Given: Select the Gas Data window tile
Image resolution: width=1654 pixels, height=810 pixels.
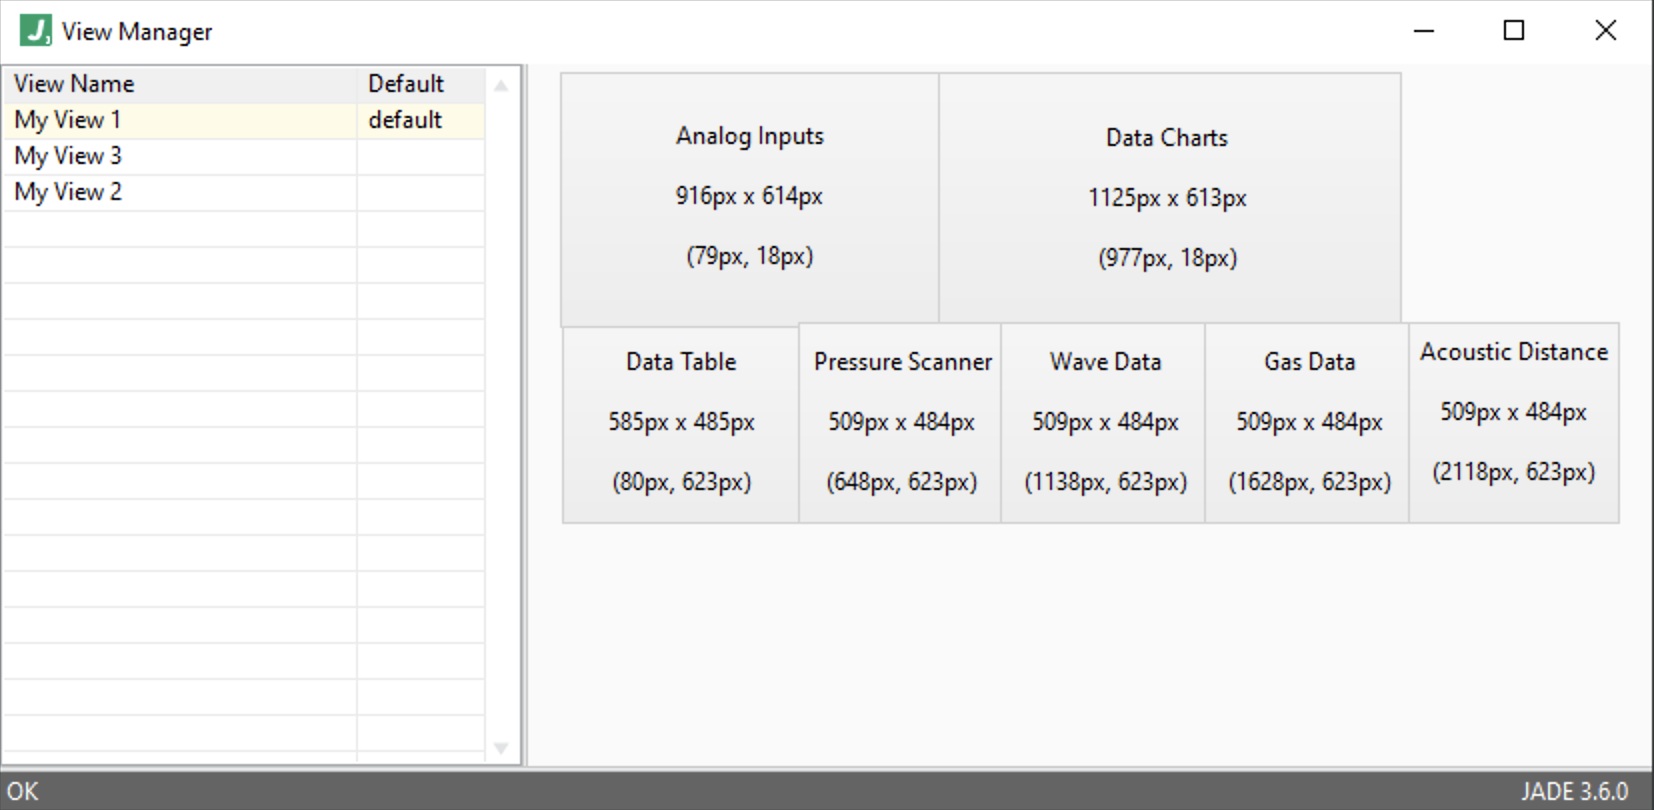Looking at the screenshot, I should tap(1307, 424).
